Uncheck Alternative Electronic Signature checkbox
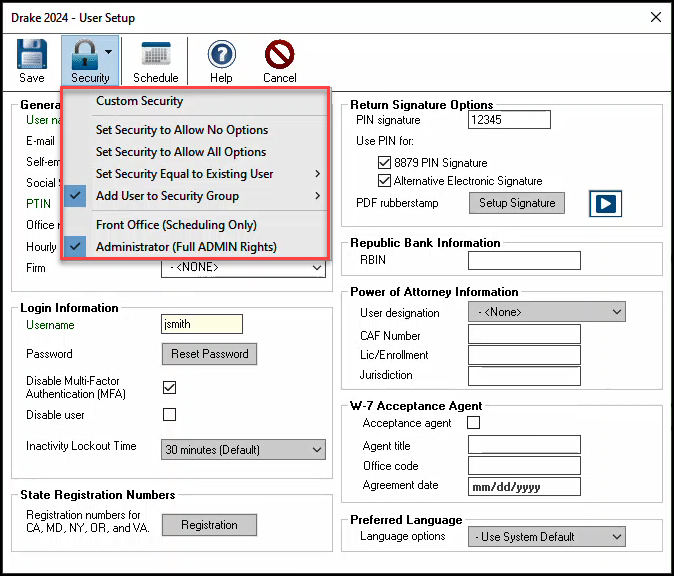The image size is (674, 576). [384, 181]
